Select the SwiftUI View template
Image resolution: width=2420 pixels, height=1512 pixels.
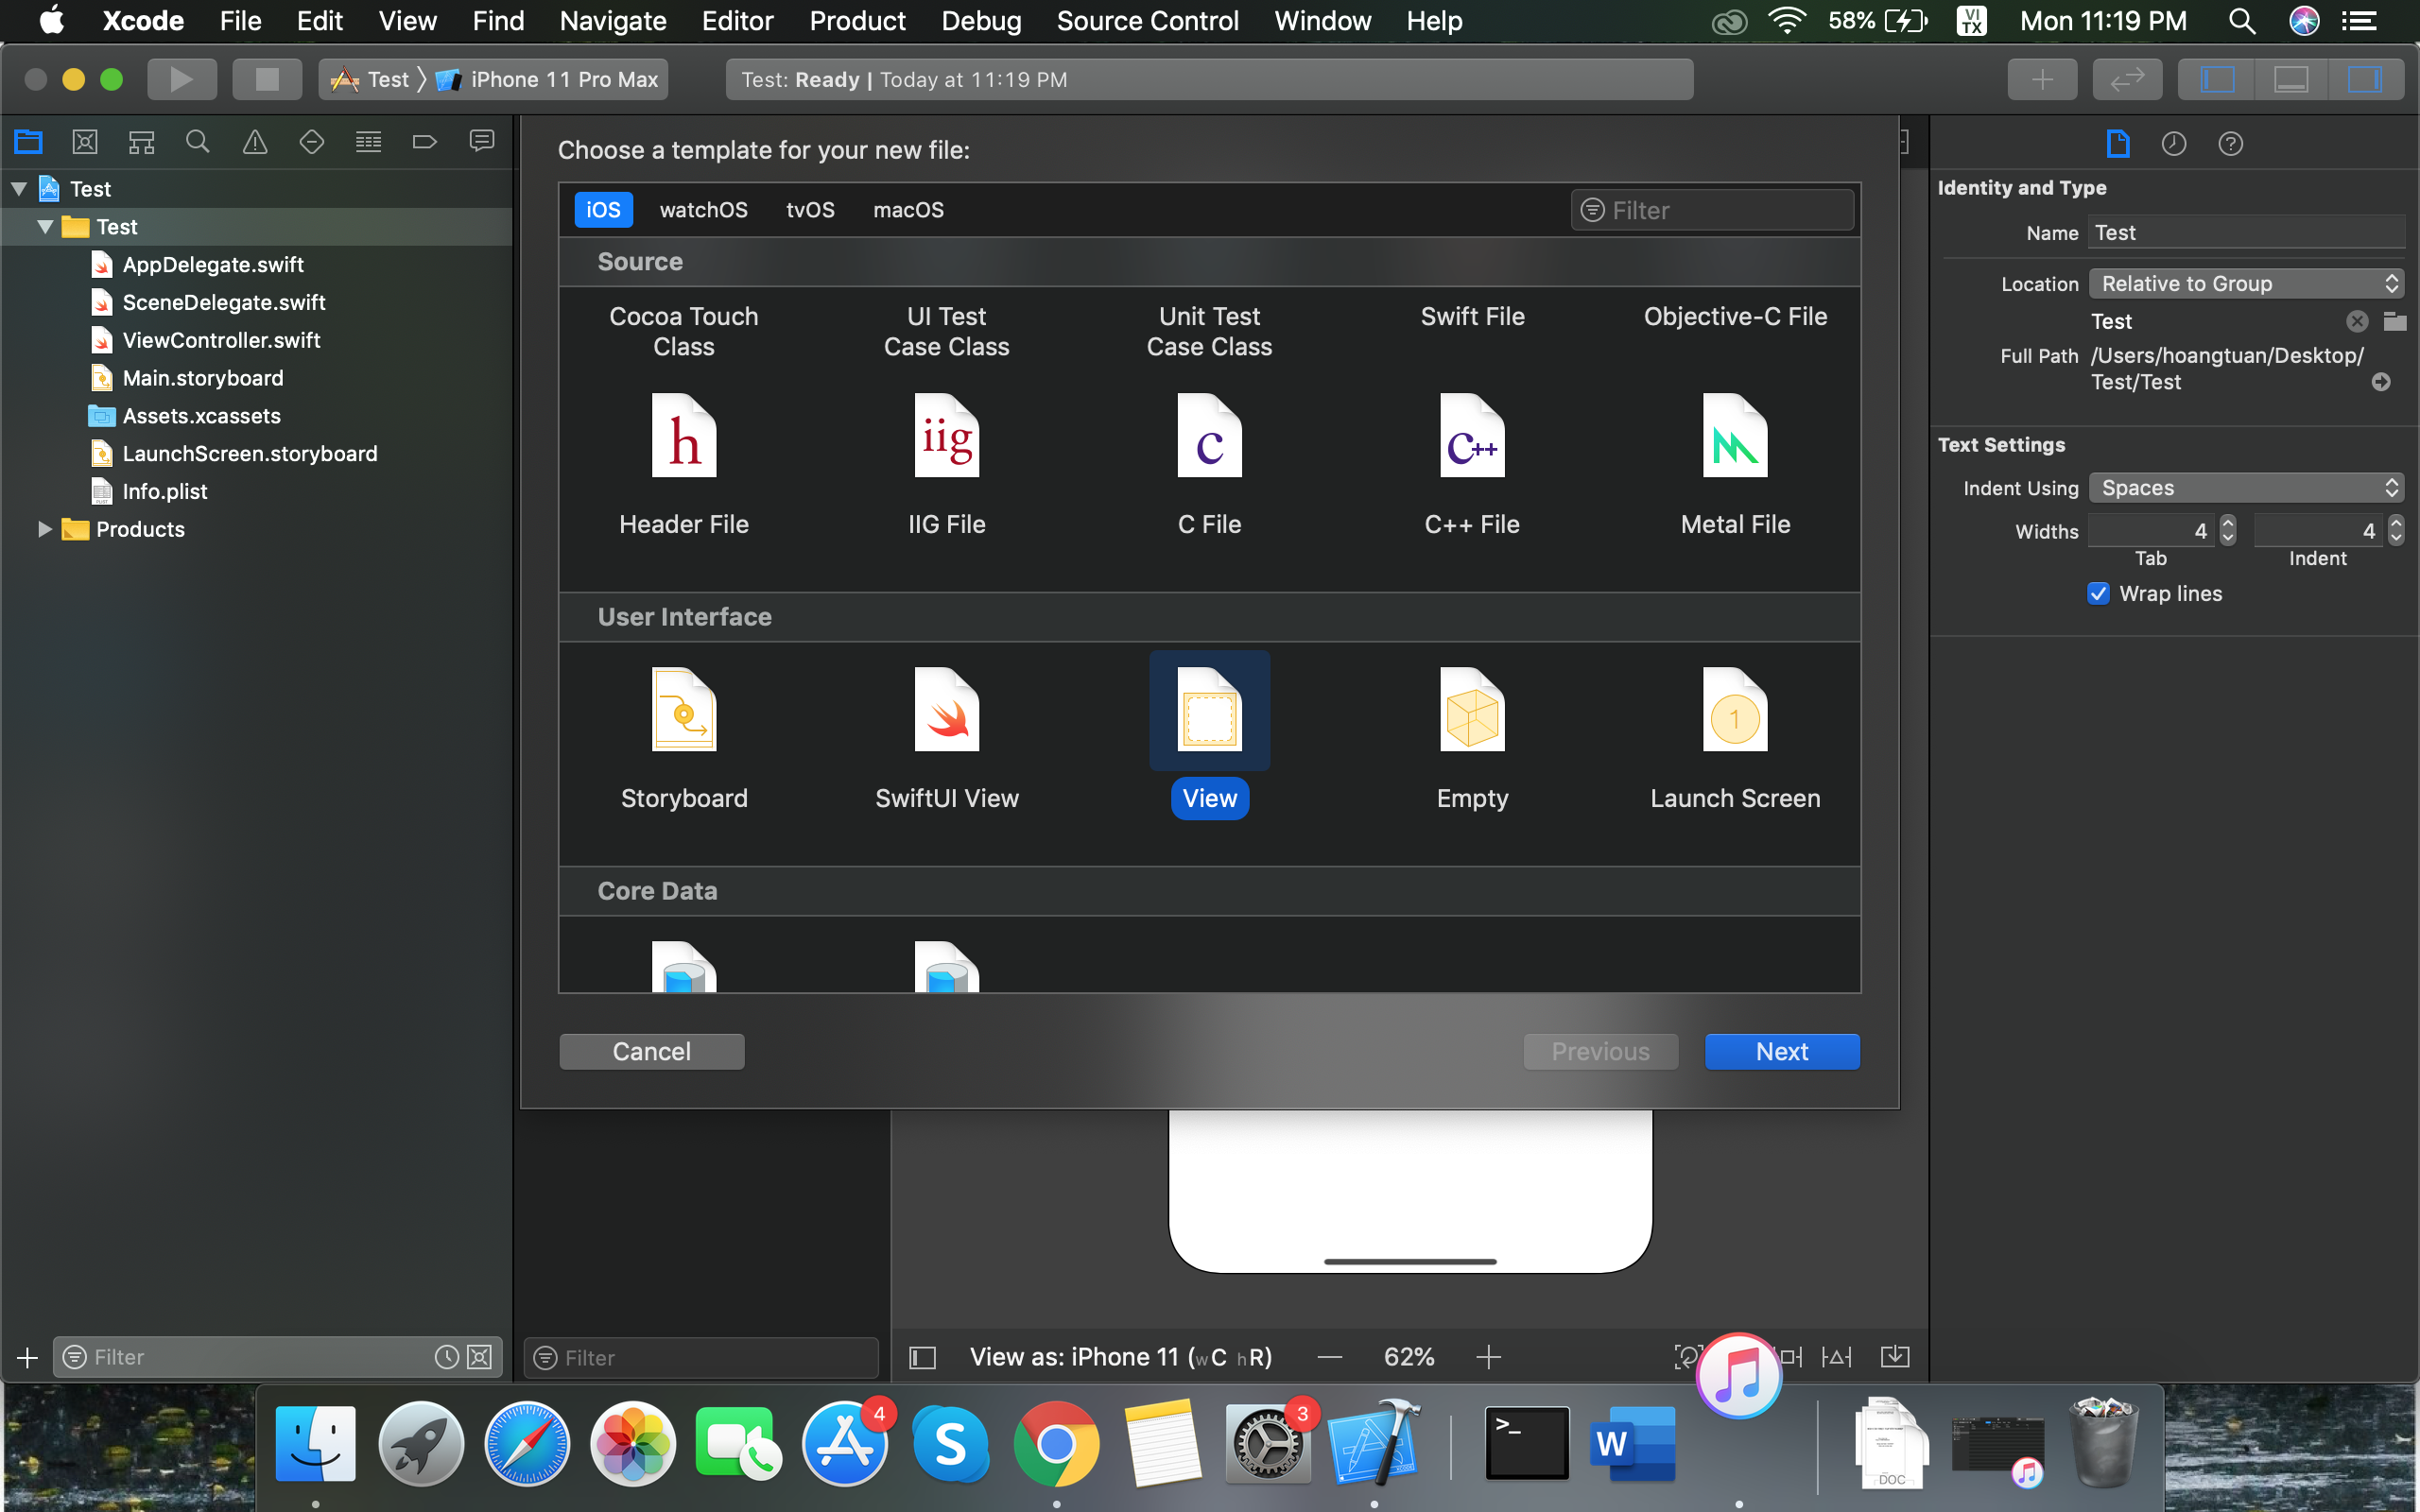point(946,738)
